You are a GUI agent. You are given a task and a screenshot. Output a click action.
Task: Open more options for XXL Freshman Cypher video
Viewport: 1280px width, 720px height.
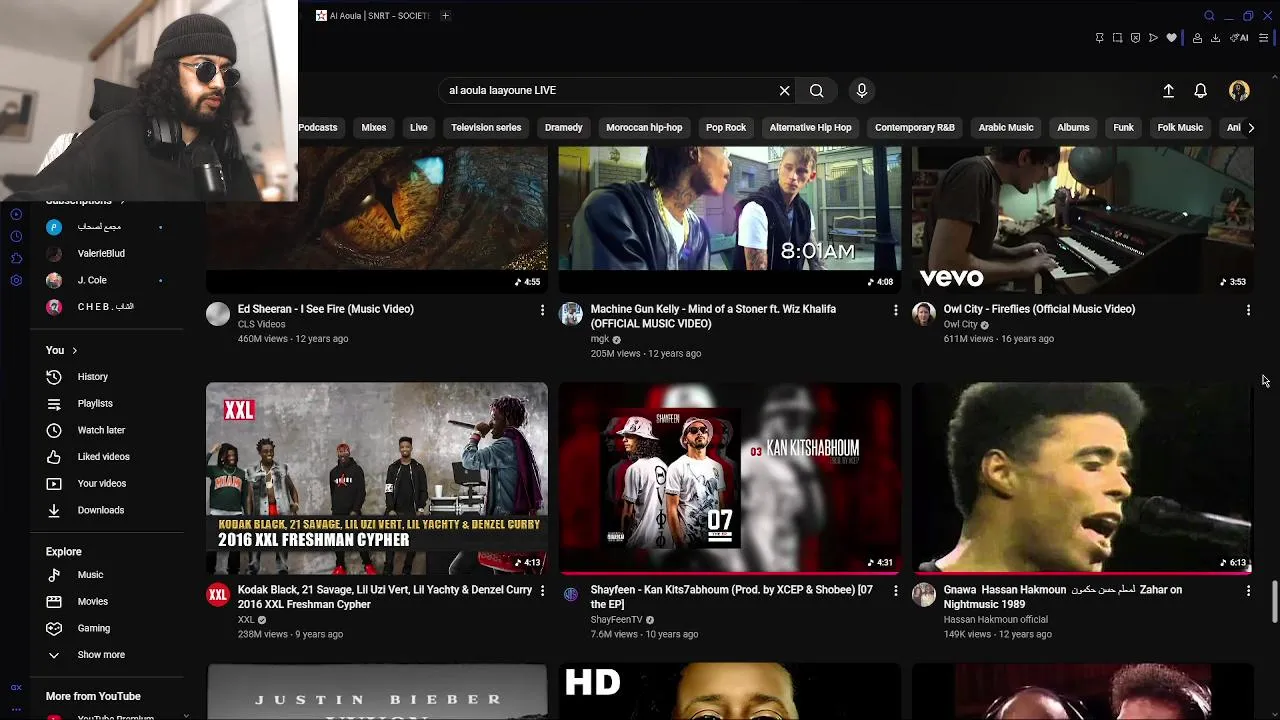[x=542, y=591]
